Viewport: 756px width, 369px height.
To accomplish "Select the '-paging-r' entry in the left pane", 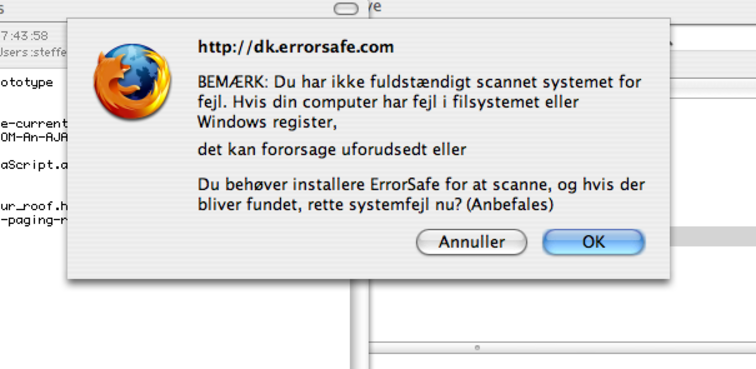I will click(33, 220).
